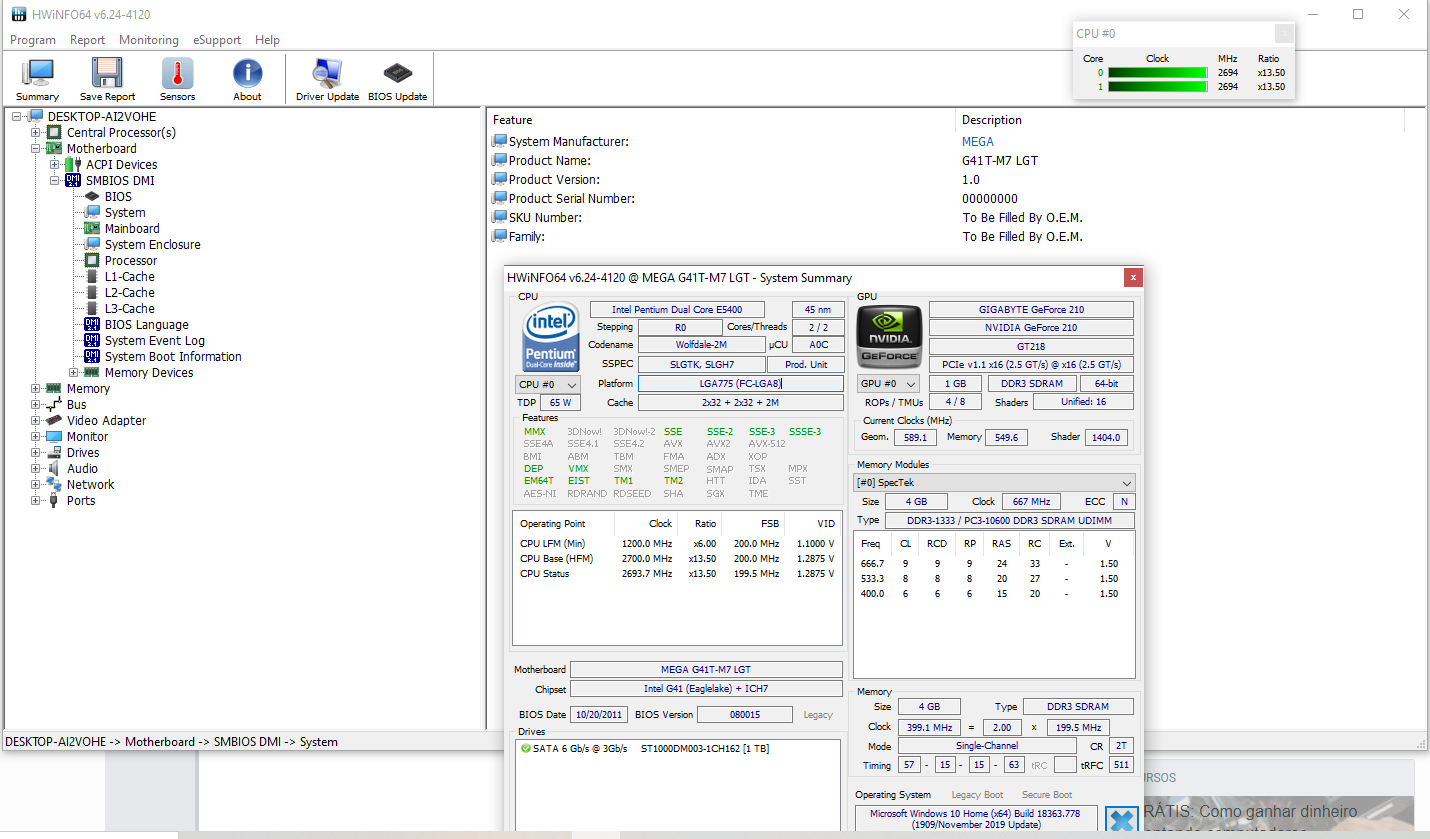Open the About info icon

click(x=247, y=79)
